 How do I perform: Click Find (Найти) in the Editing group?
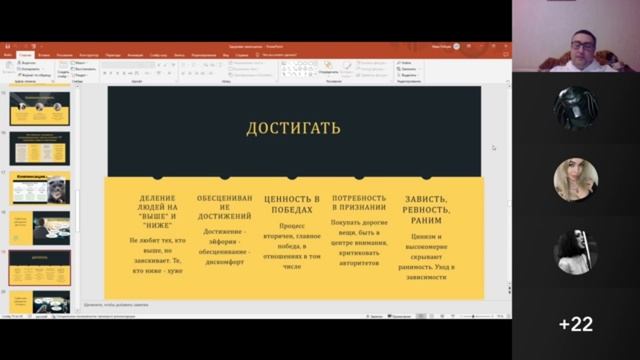tap(404, 63)
